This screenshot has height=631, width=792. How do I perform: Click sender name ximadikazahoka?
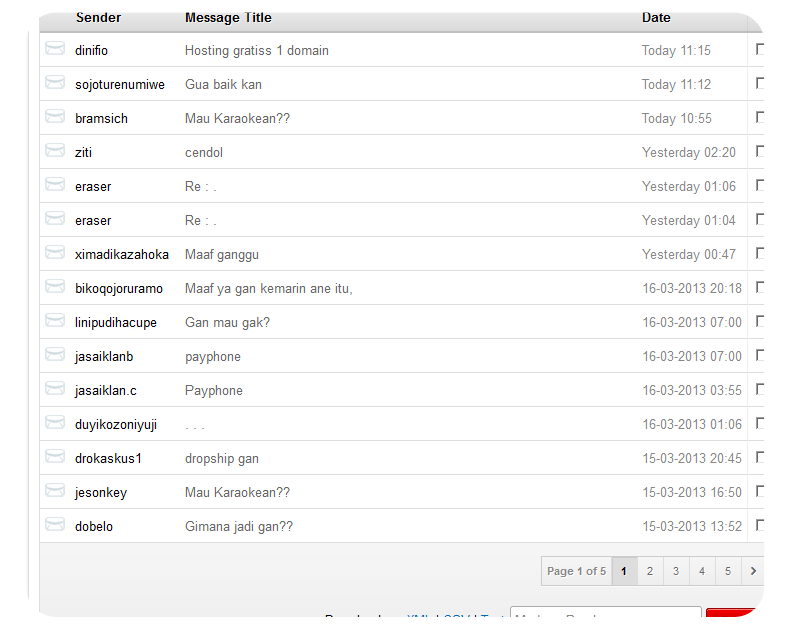click(x=122, y=255)
